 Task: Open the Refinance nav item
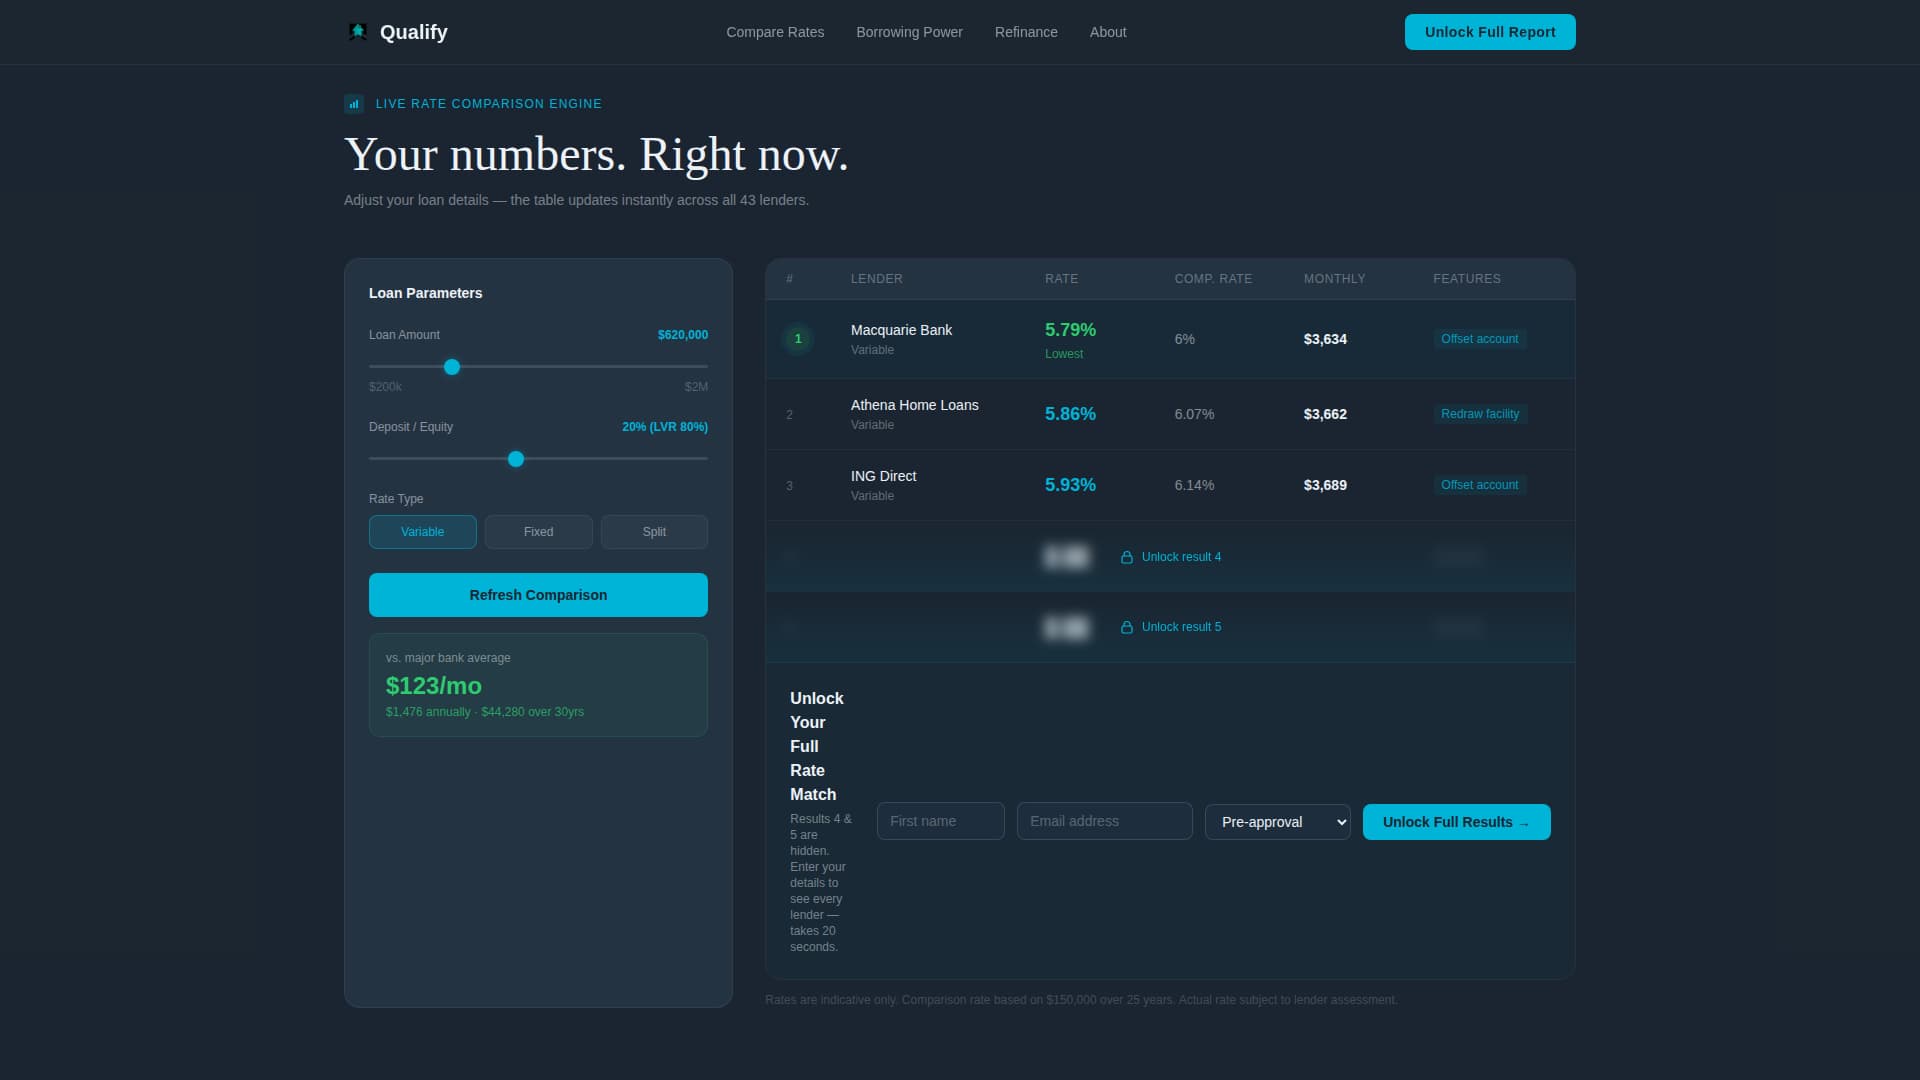point(1026,32)
